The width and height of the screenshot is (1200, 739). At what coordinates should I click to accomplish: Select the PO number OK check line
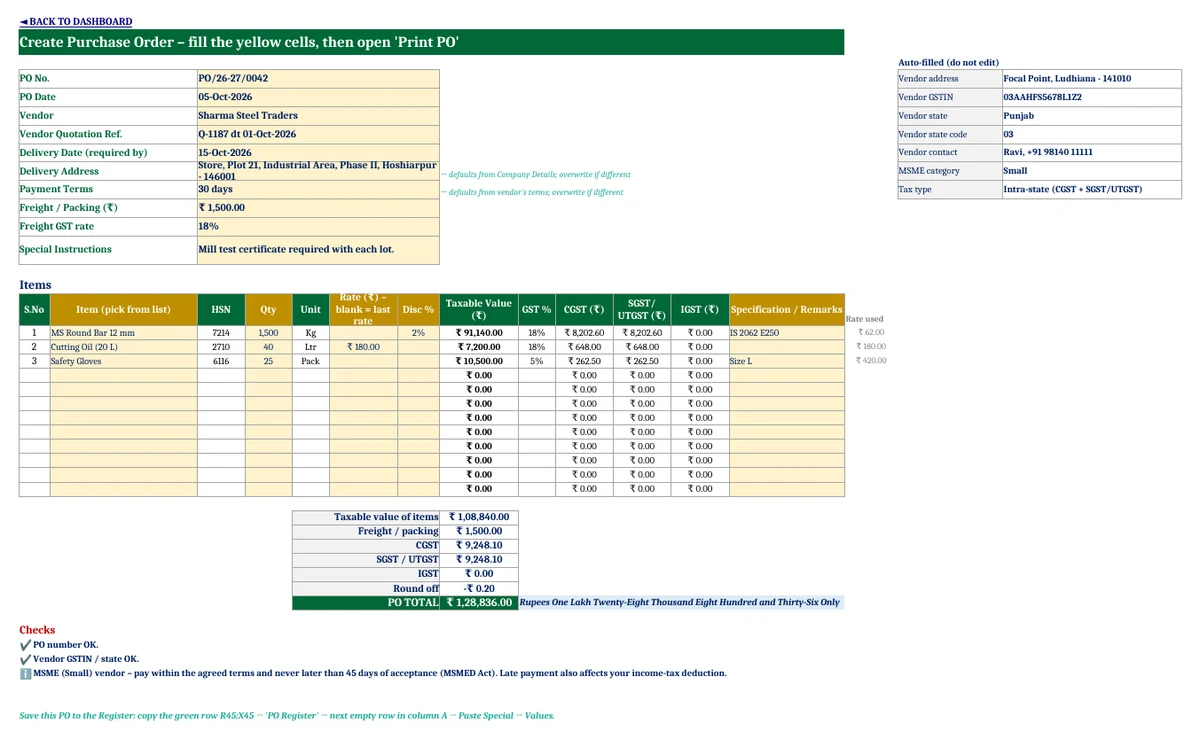pos(59,645)
